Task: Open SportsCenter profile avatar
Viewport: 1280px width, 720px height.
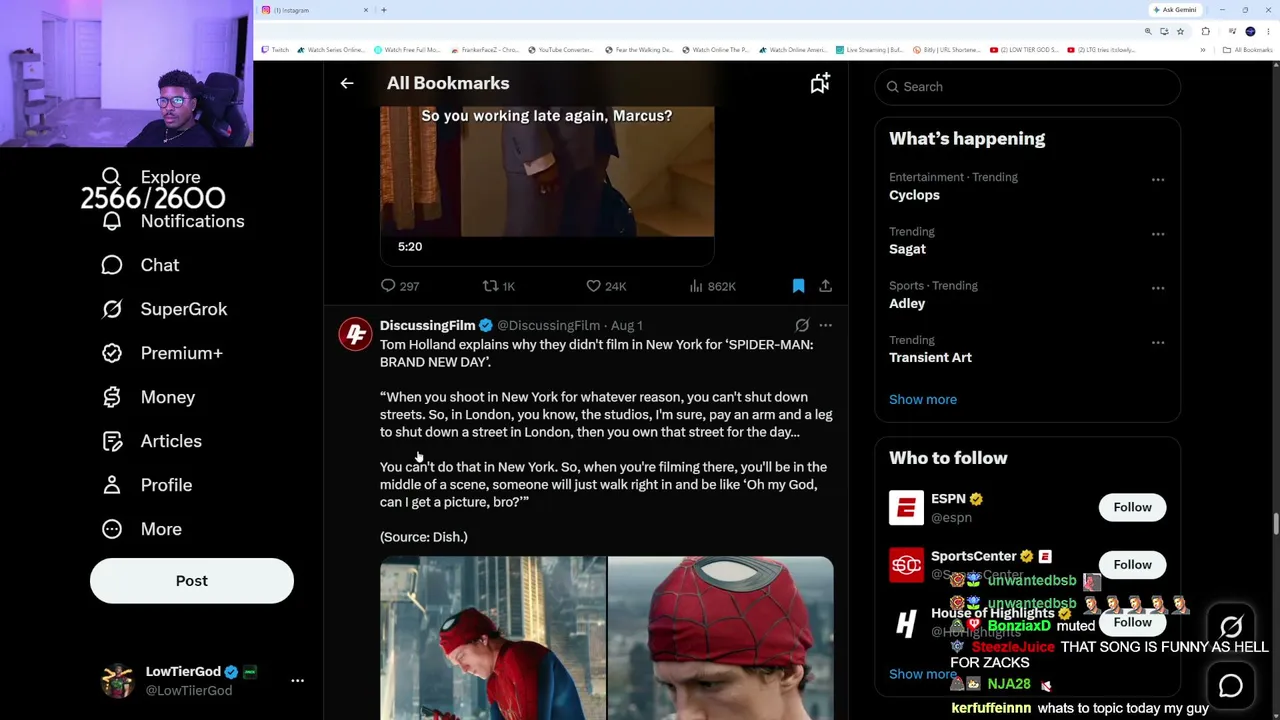Action: 906,565
